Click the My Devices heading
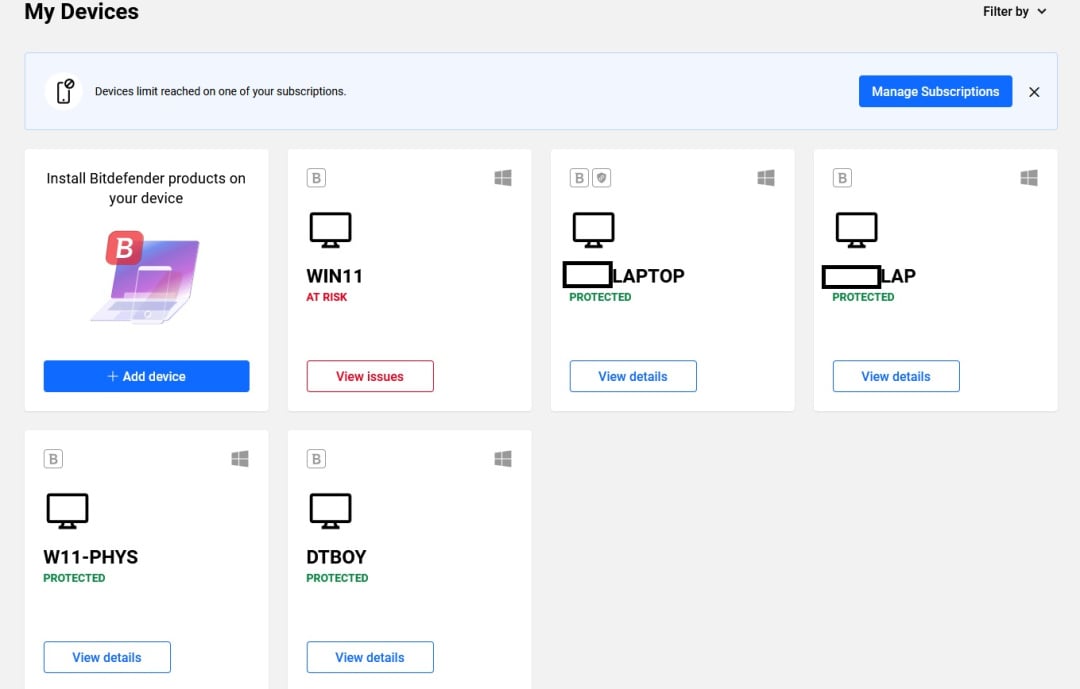1080x689 pixels. click(x=81, y=12)
